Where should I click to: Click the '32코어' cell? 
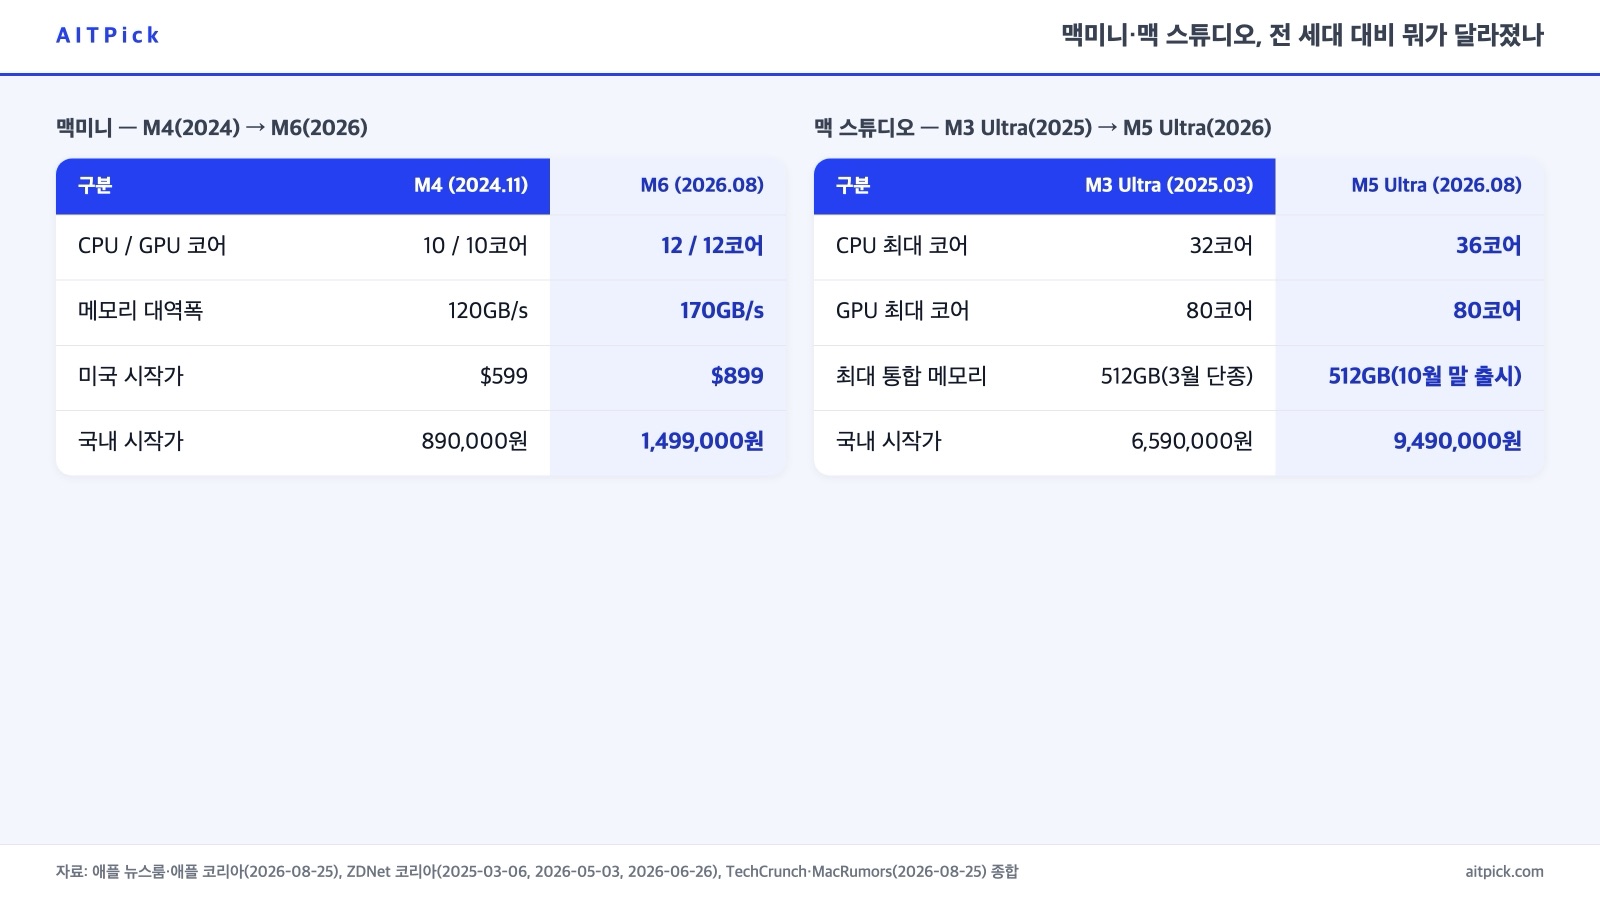point(1221,246)
